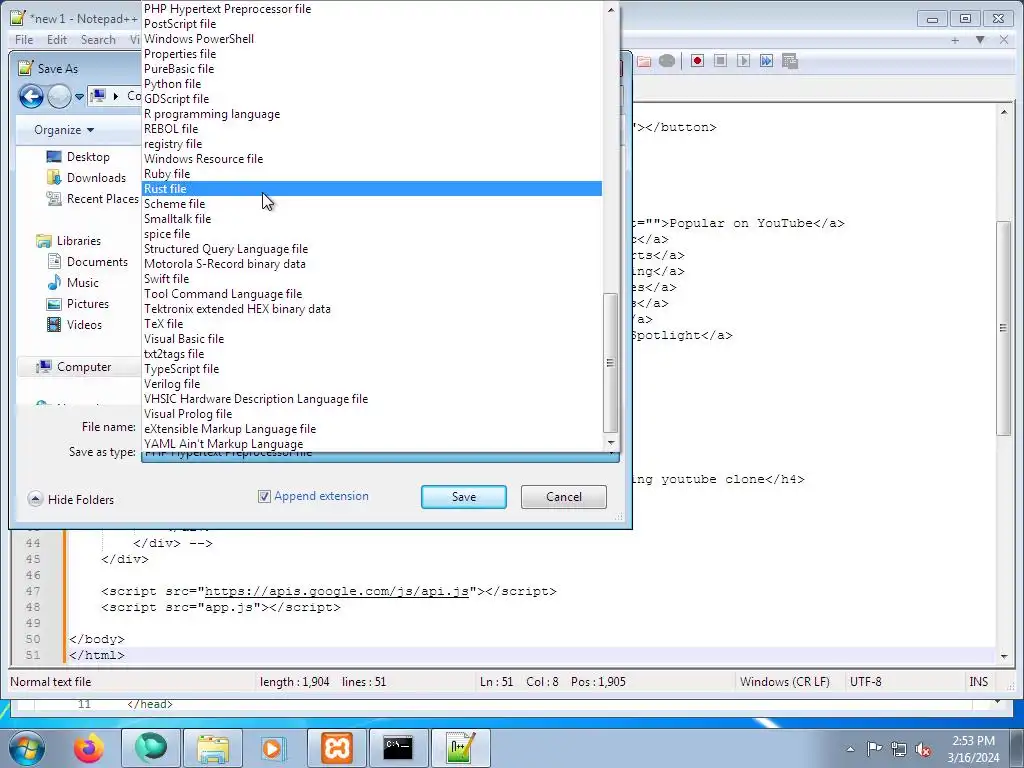Open Desktop in the navigation pane

88,157
